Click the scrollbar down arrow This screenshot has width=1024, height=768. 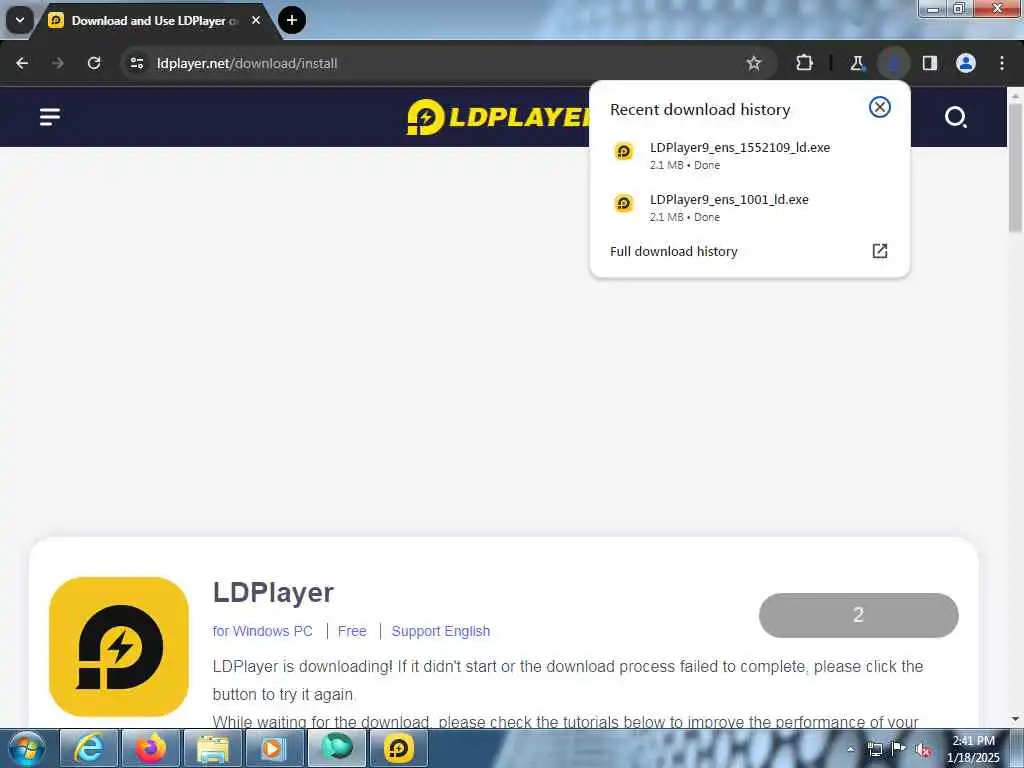pyautogui.click(x=1015, y=720)
